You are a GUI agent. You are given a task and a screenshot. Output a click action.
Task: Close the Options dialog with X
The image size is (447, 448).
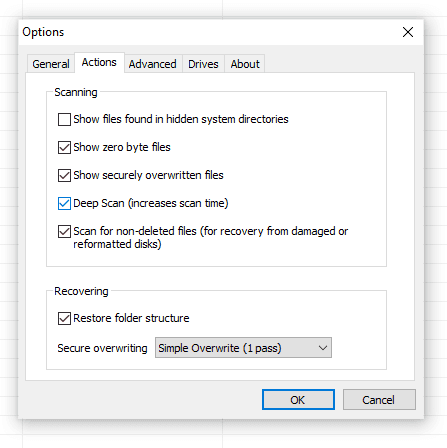click(408, 32)
